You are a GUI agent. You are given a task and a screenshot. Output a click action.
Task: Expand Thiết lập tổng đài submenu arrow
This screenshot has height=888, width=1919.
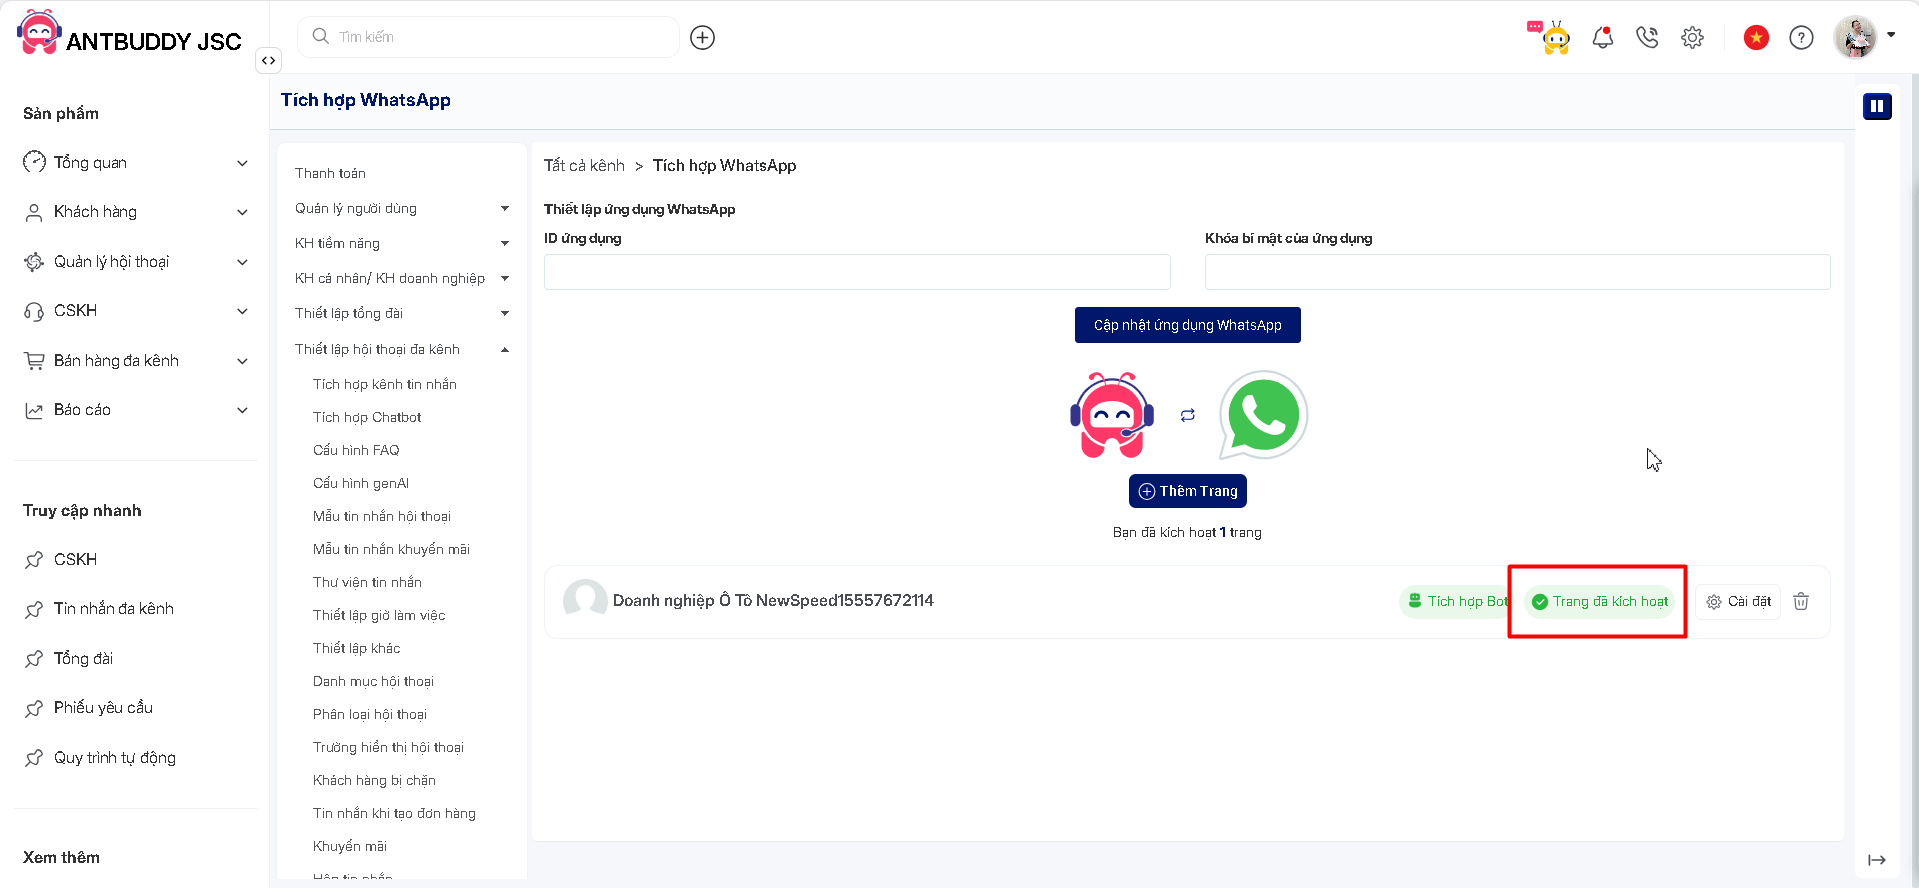pyautogui.click(x=505, y=313)
